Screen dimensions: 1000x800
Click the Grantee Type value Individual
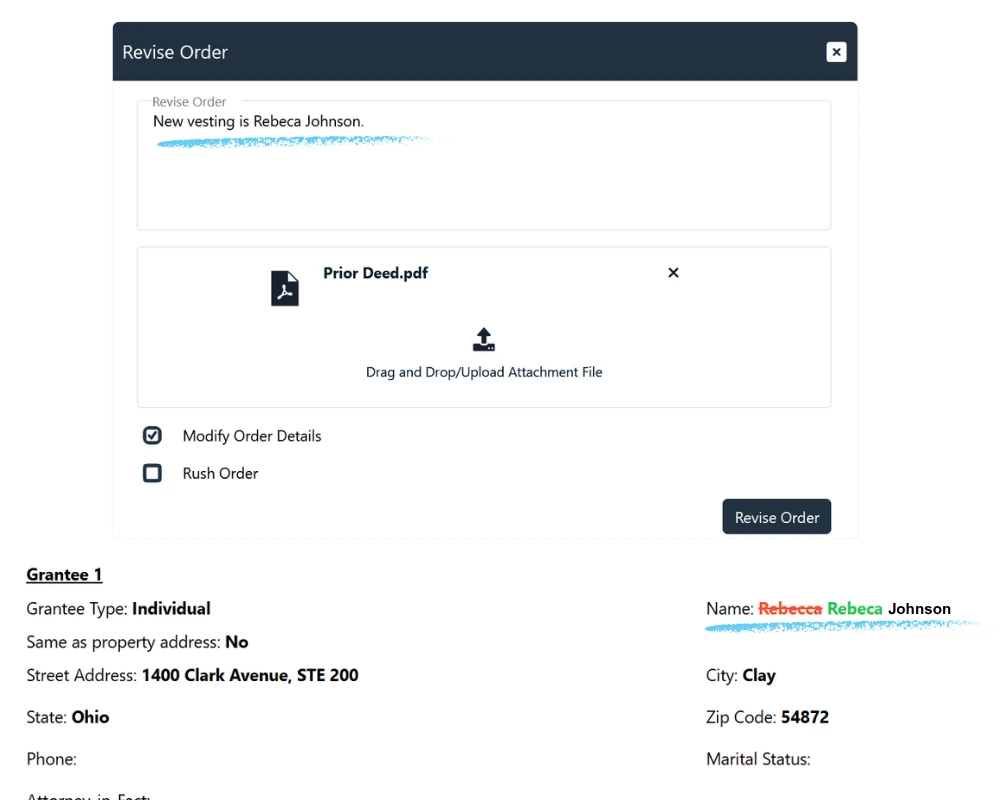(171, 609)
